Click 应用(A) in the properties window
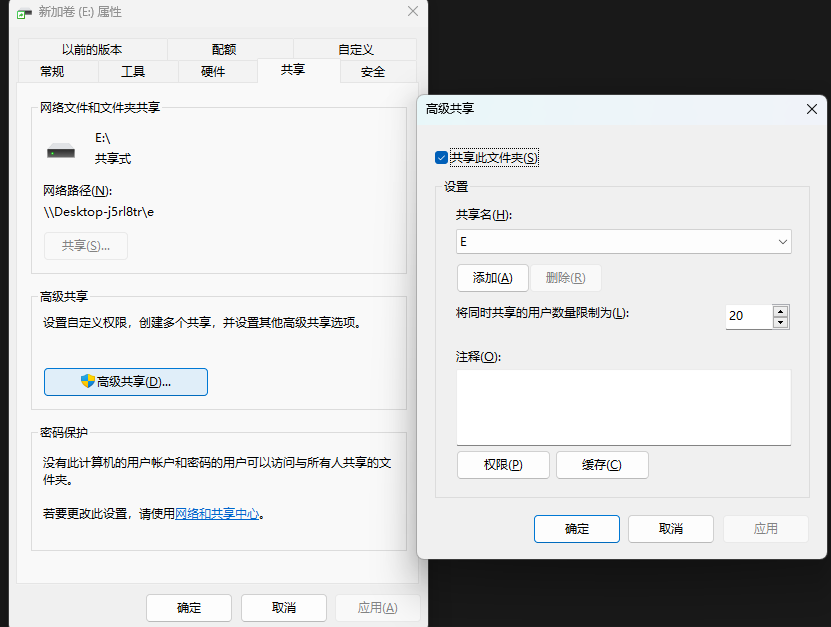This screenshot has height=627, width=831. 377,607
